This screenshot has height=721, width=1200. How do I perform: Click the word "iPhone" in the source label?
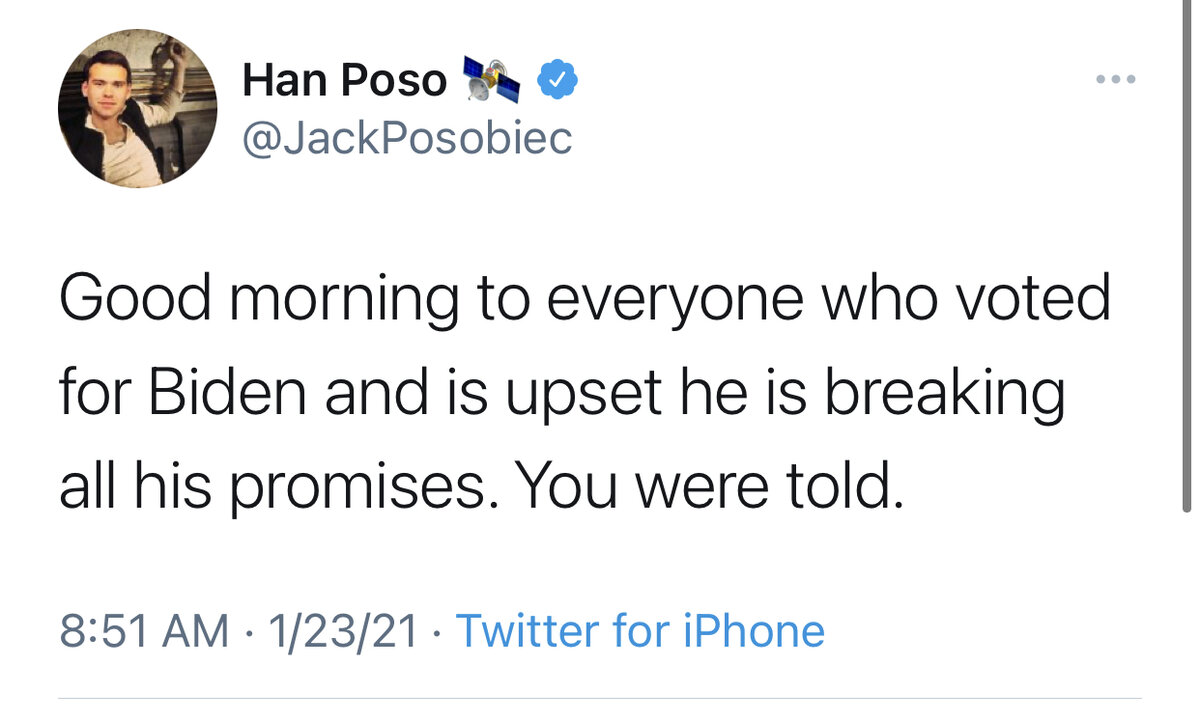tap(754, 631)
